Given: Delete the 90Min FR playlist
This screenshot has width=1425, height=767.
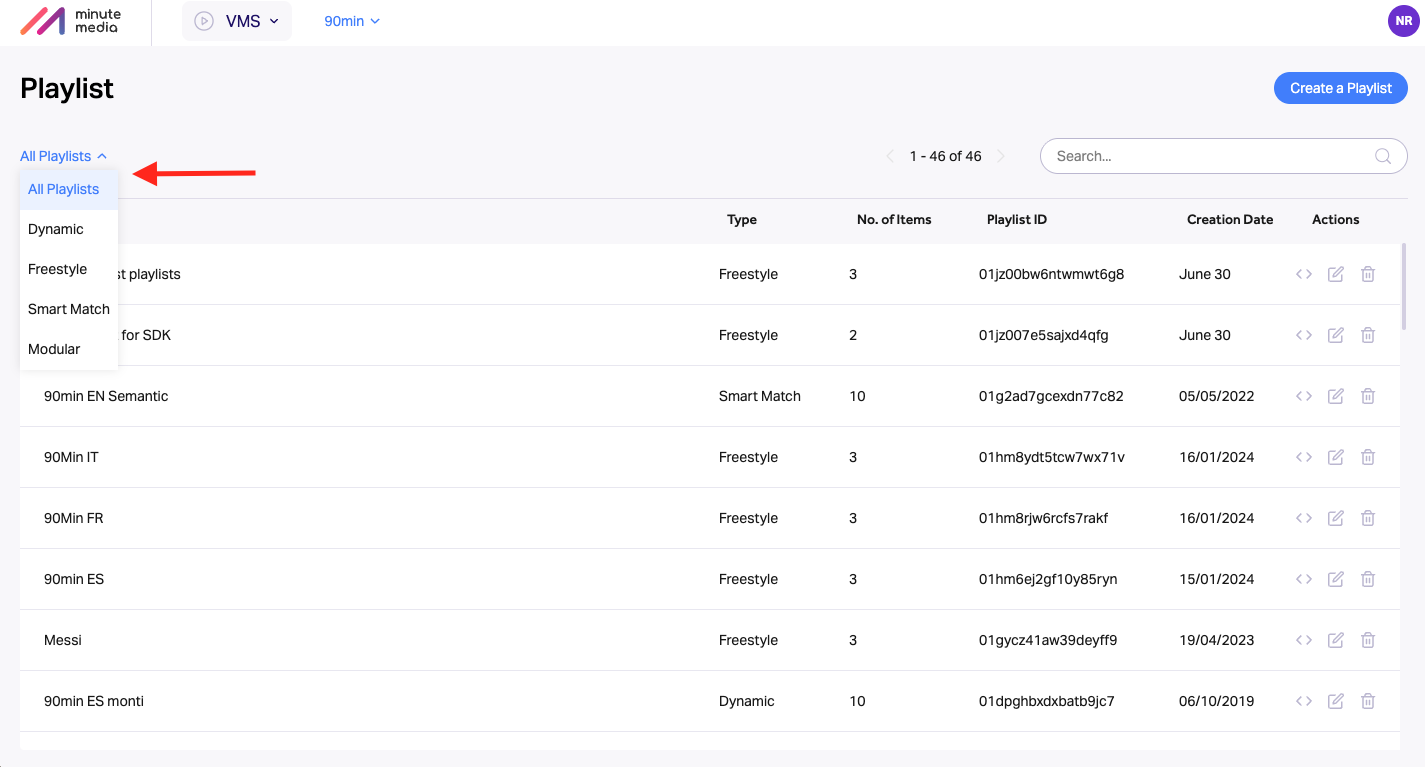Looking at the screenshot, I should pos(1368,518).
